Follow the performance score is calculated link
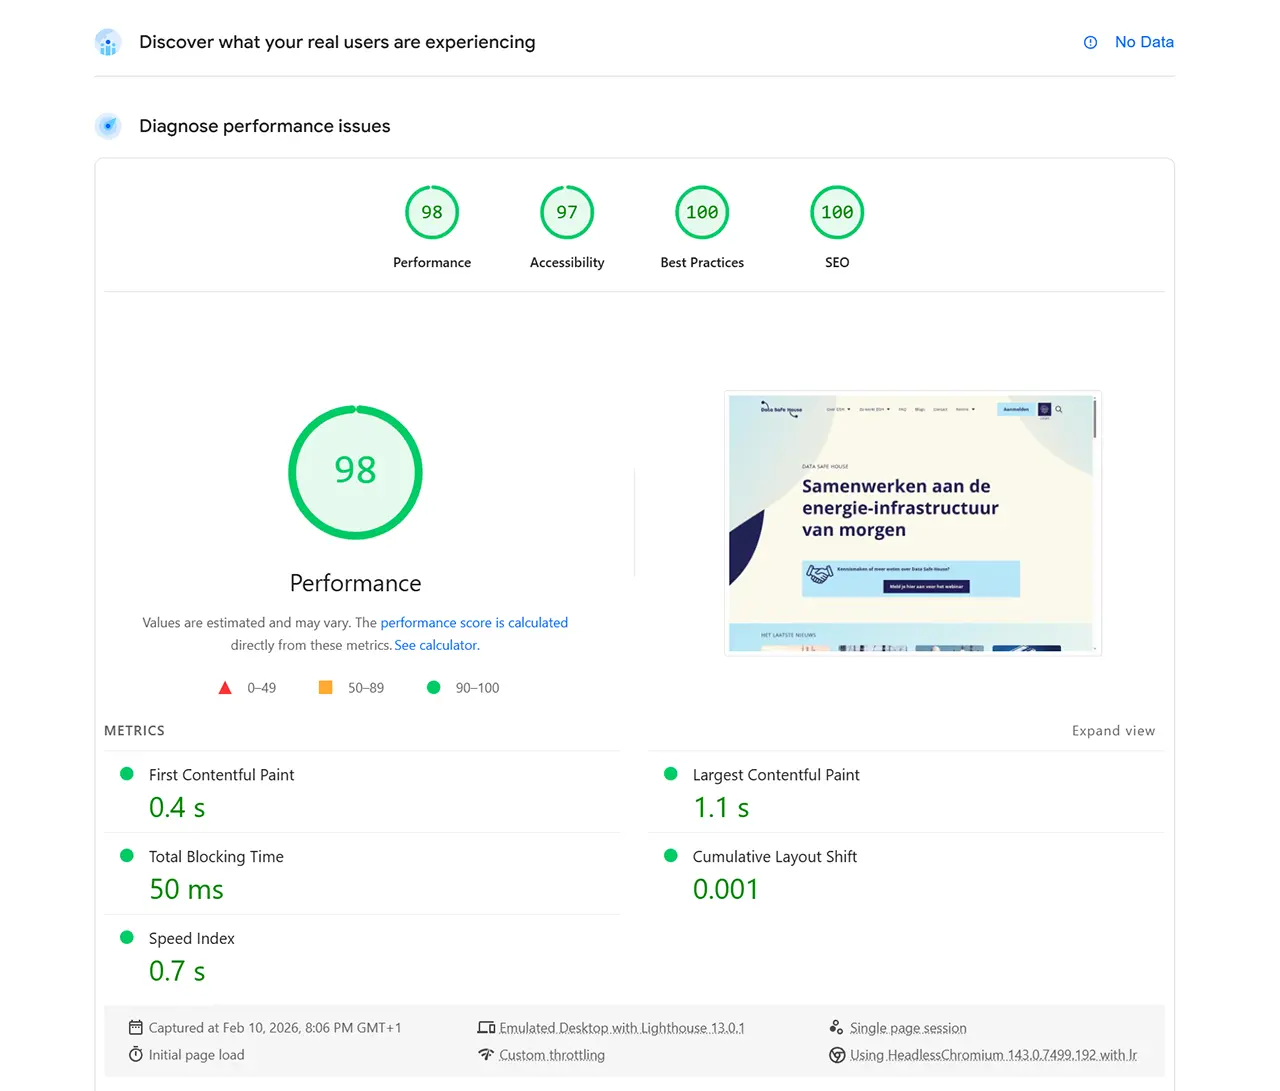The image size is (1280, 1091). click(474, 622)
